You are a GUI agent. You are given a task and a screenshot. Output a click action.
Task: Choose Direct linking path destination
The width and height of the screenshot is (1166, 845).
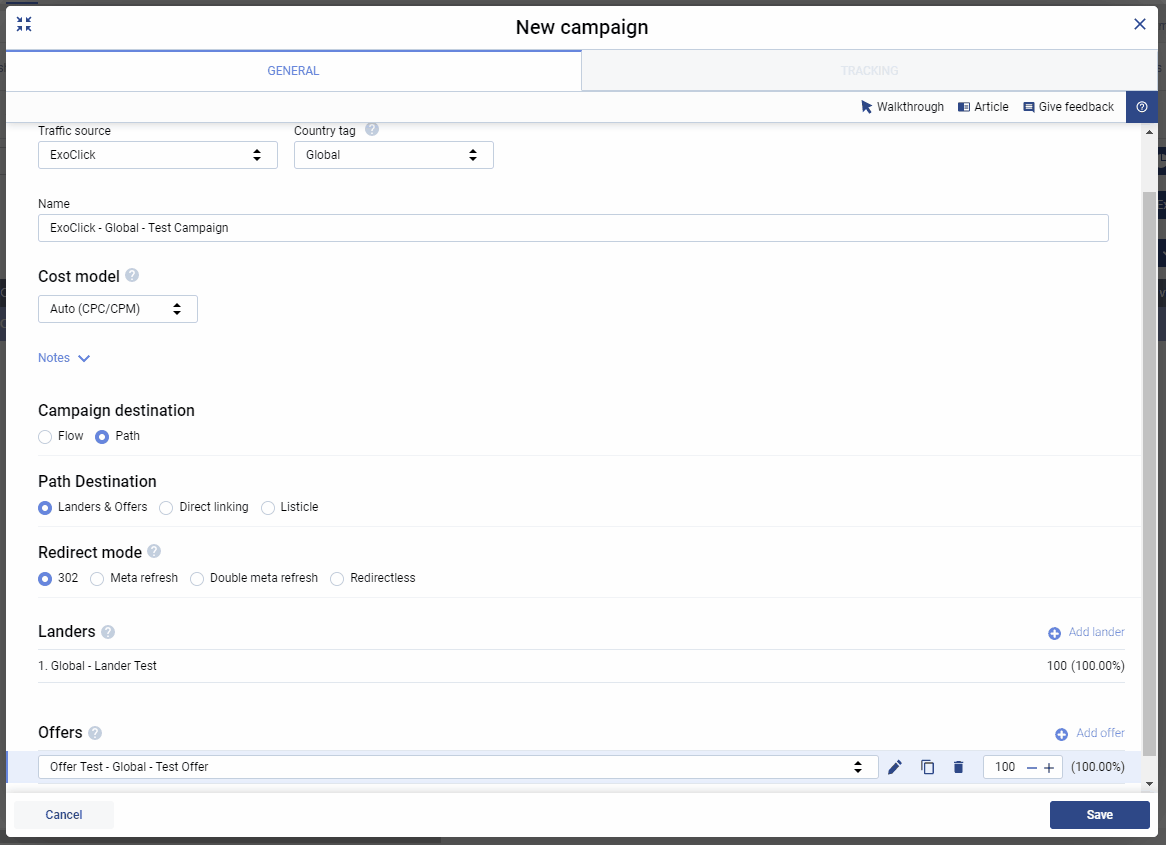click(167, 508)
